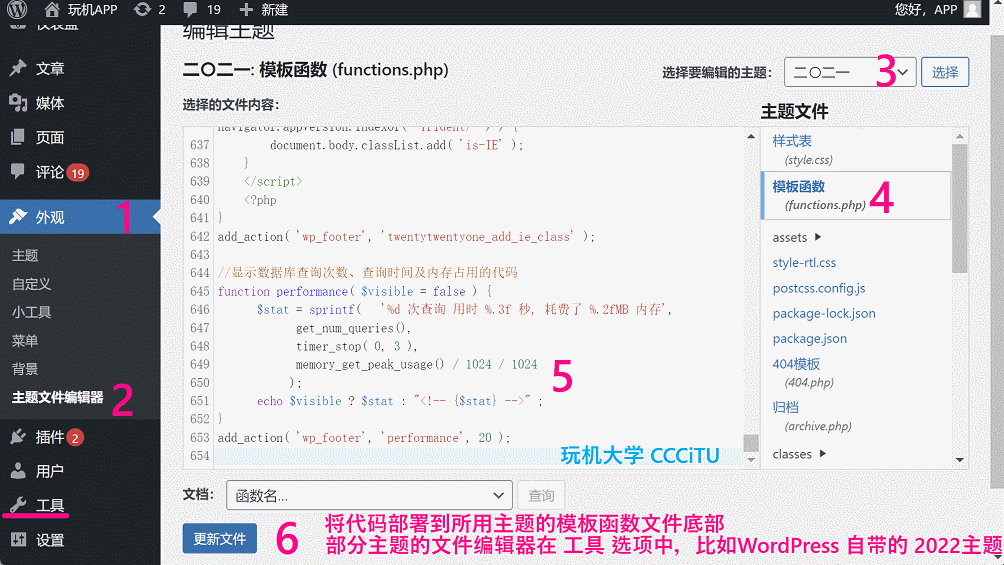Open the 玩机APP site home icon

[x=52, y=10]
